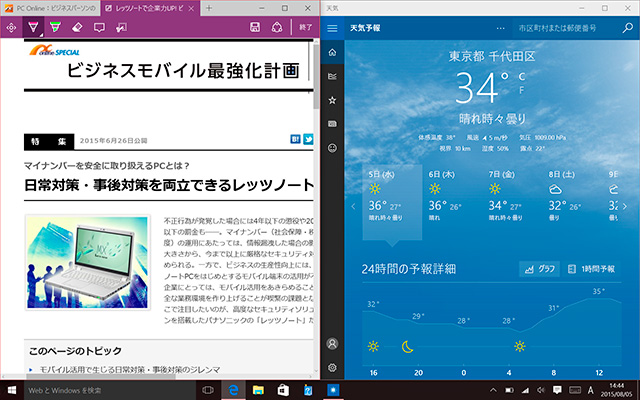The image size is (640, 400).
Task: Select the Eraser tool in web note
Action: (77, 27)
